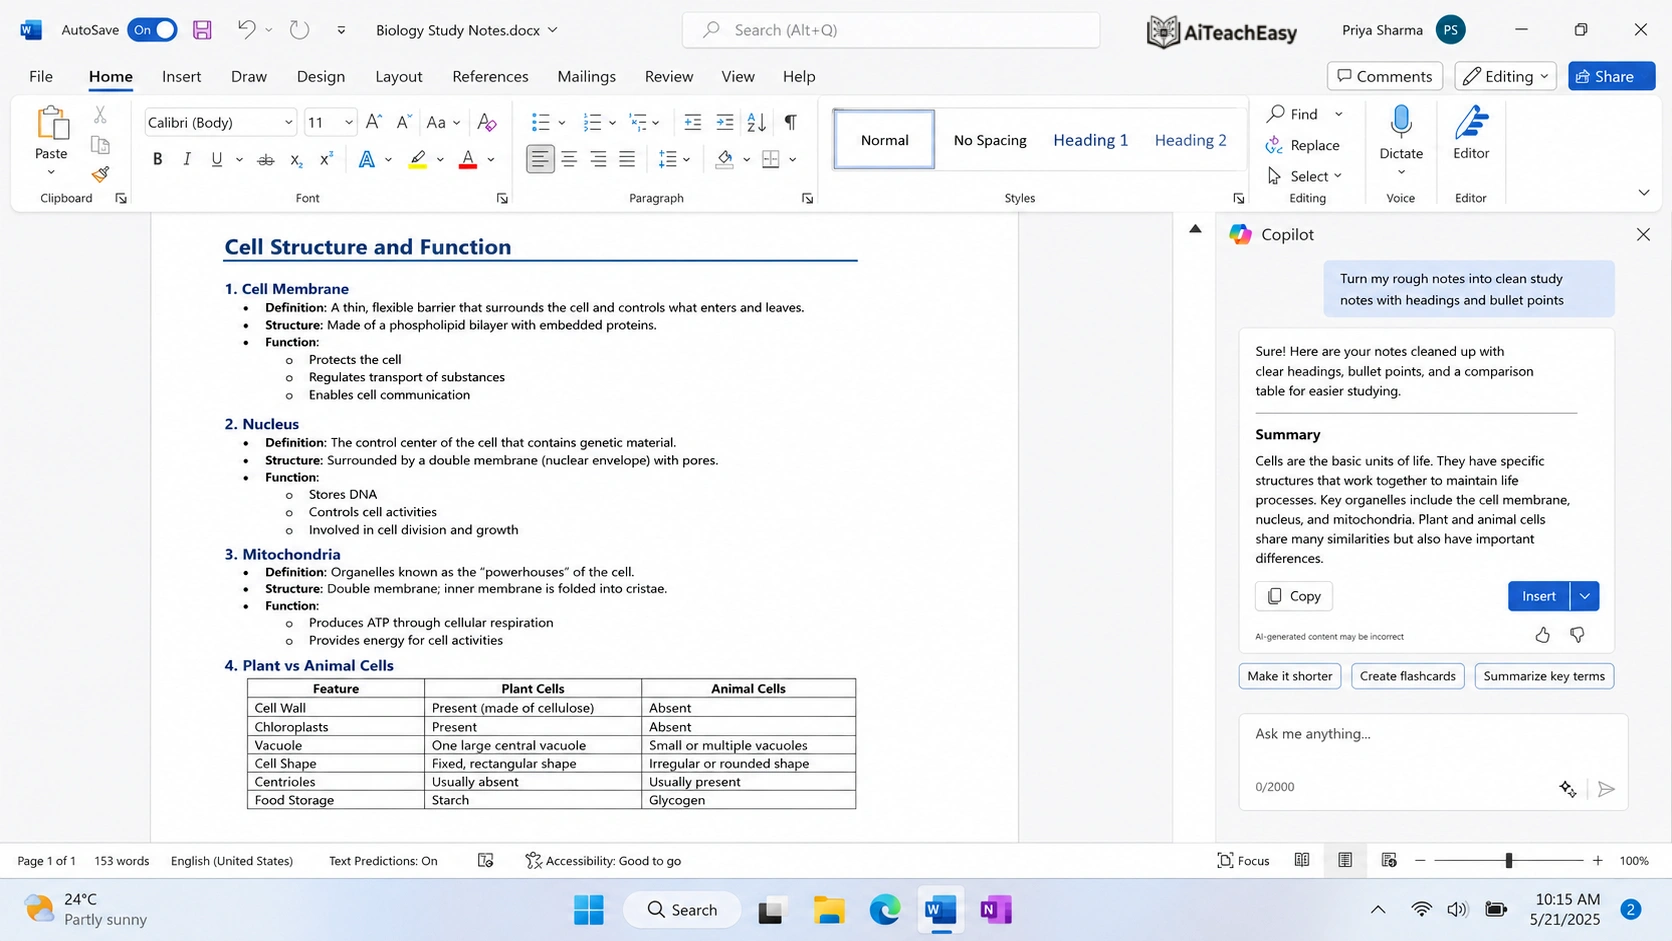The image size is (1672, 941).
Task: Click the Comments button
Action: [1384, 76]
